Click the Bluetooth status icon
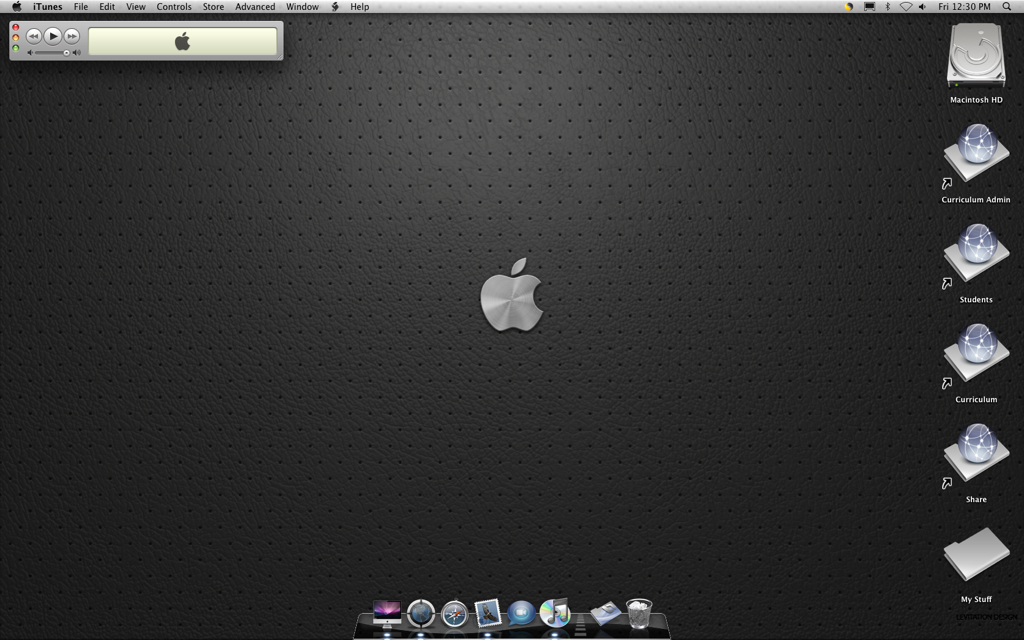 tap(887, 7)
